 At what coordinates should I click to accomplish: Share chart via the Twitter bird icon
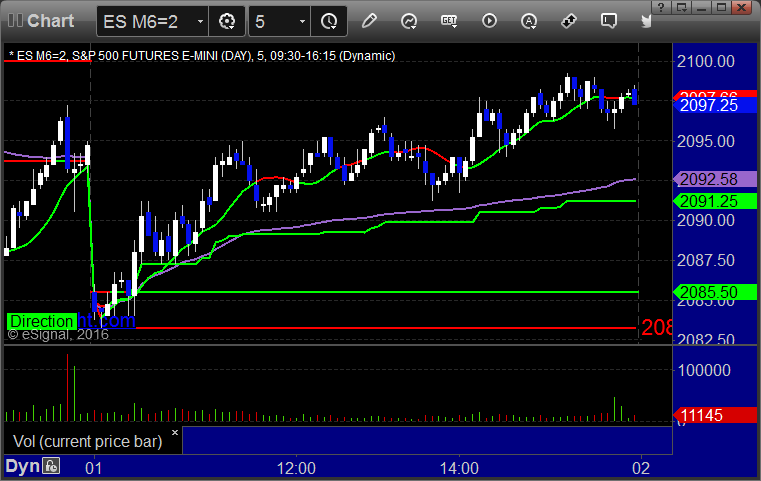[646, 21]
